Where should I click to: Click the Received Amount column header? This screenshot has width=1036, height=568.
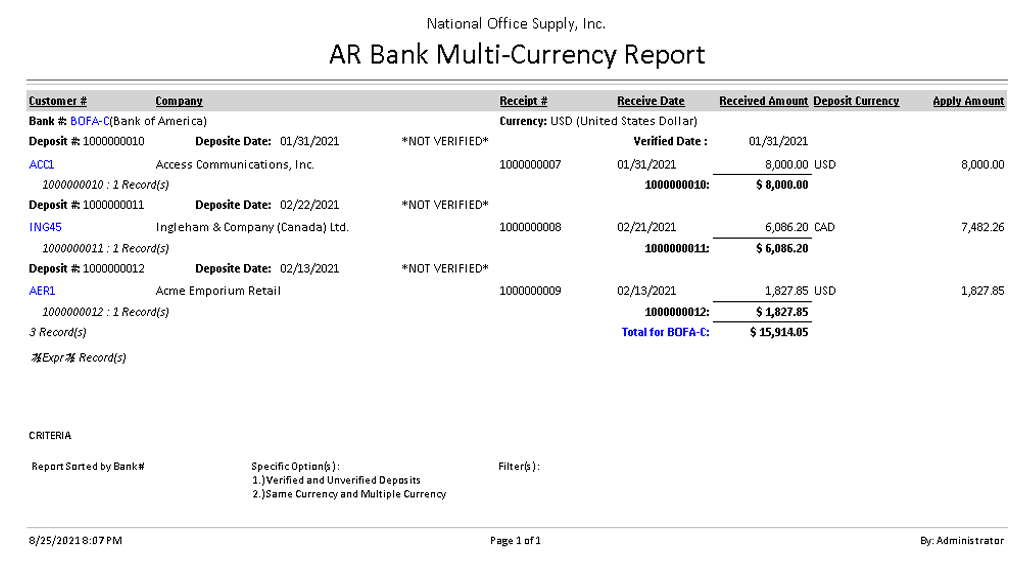coord(763,101)
